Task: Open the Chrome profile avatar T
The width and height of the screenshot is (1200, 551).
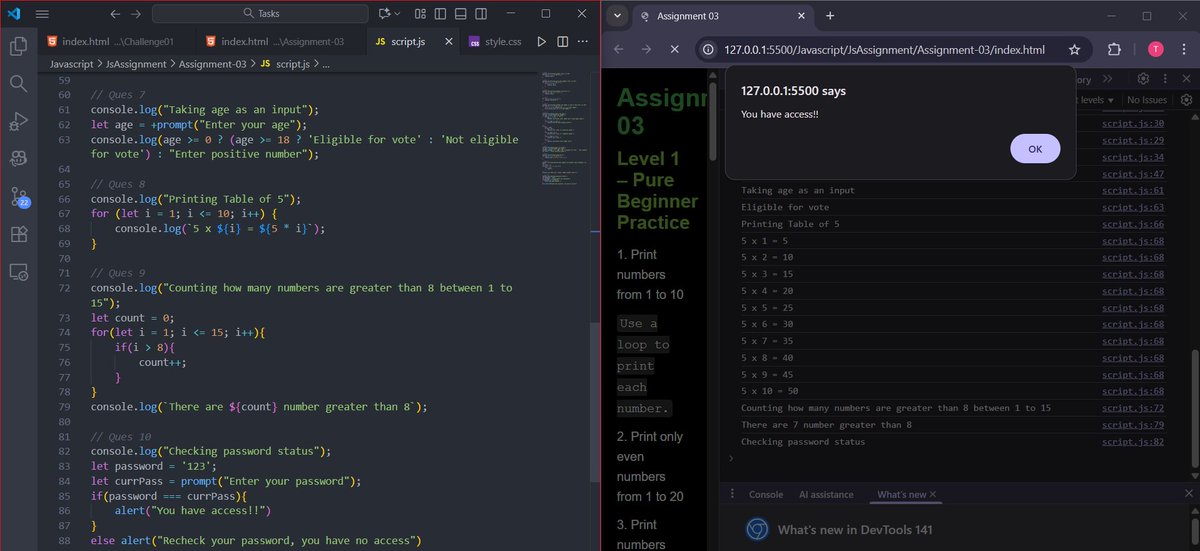Action: pos(1156,49)
